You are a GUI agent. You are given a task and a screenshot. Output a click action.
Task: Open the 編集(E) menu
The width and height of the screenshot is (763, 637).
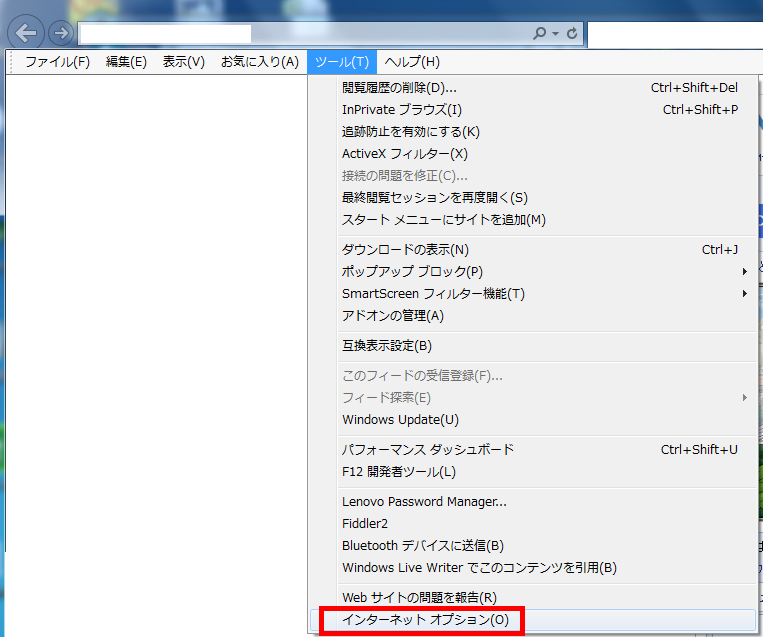(x=126, y=62)
